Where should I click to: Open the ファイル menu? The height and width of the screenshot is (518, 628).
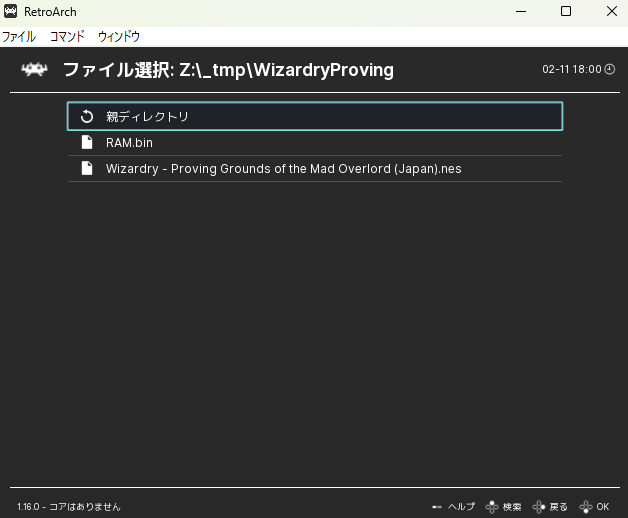tap(19, 36)
